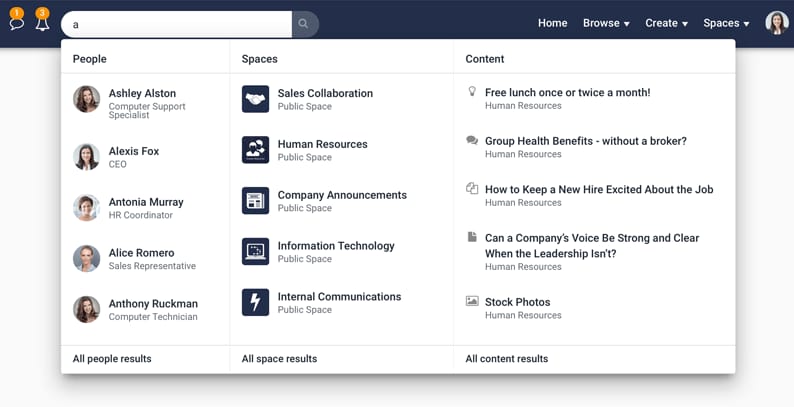Click the 'People' column header
Viewport: 794px width, 407px height.
[x=90, y=59]
